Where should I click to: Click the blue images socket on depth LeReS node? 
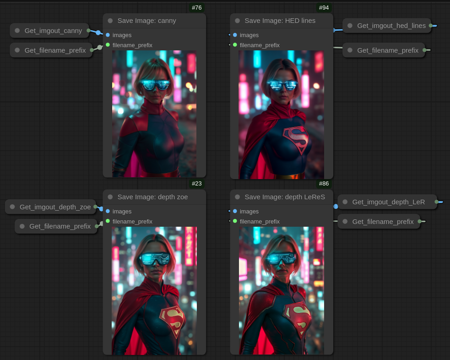(x=235, y=211)
